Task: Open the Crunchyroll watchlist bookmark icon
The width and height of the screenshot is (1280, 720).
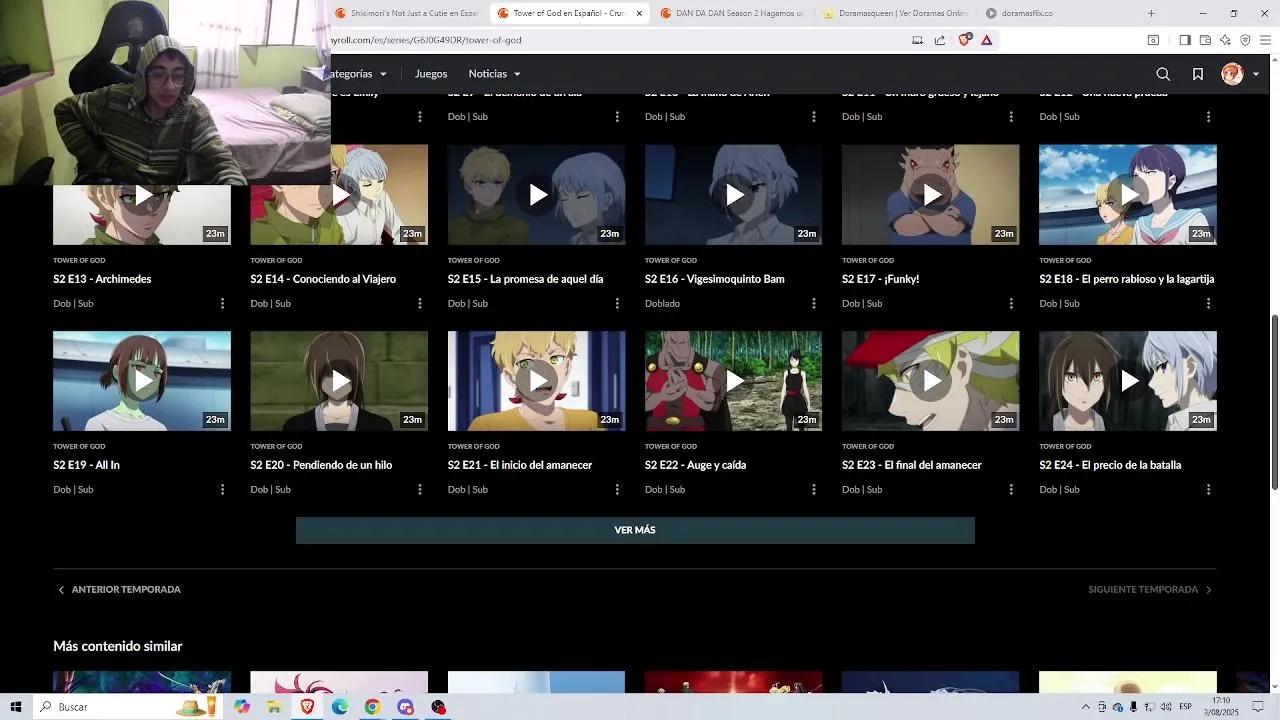Action: click(1198, 74)
